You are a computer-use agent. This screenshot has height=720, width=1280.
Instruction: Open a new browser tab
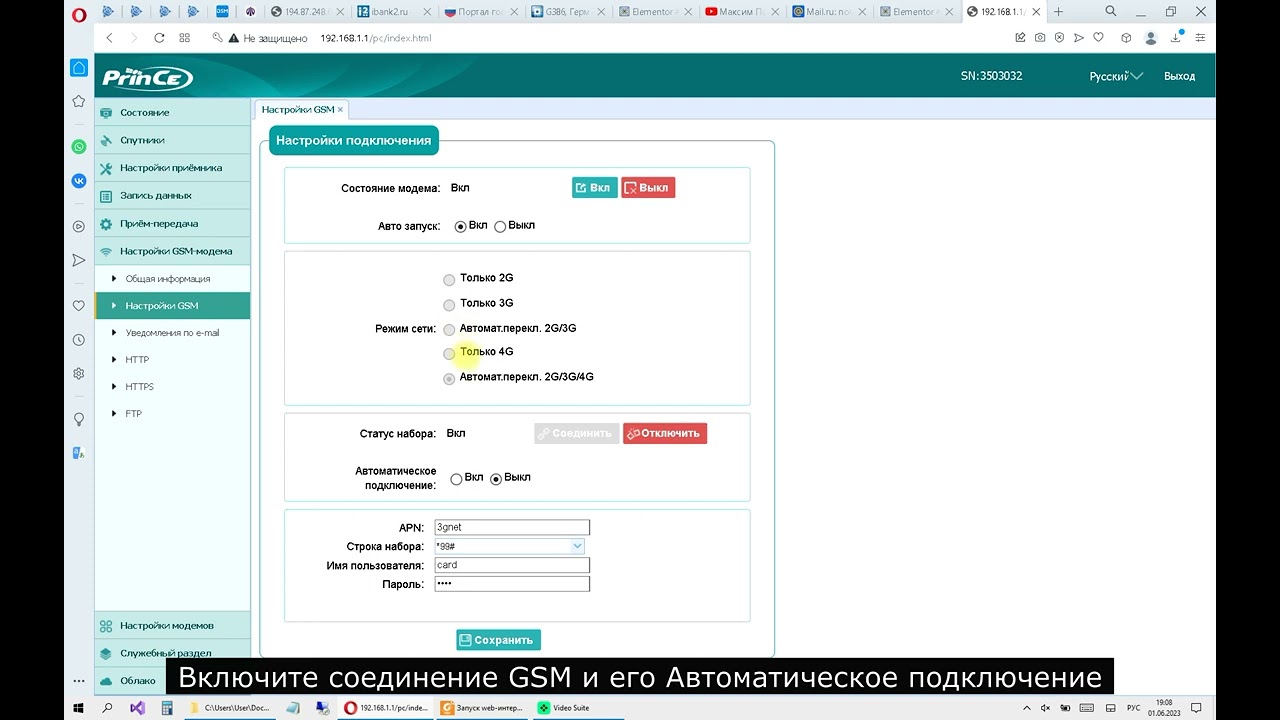[x=1059, y=12]
